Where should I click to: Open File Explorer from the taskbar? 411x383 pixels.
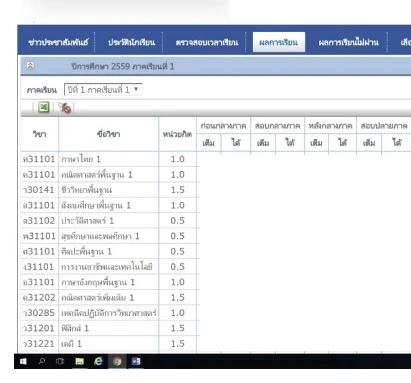tap(79, 361)
